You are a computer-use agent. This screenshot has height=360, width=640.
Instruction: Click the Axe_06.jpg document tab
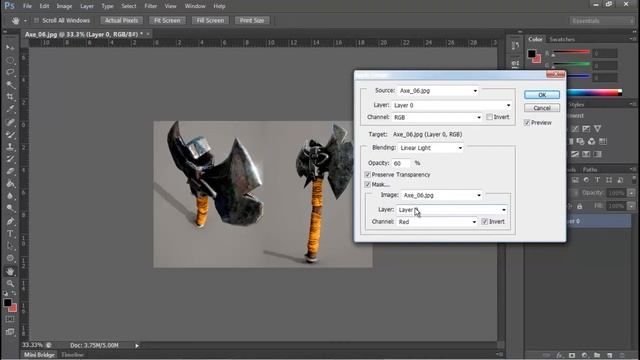84,34
